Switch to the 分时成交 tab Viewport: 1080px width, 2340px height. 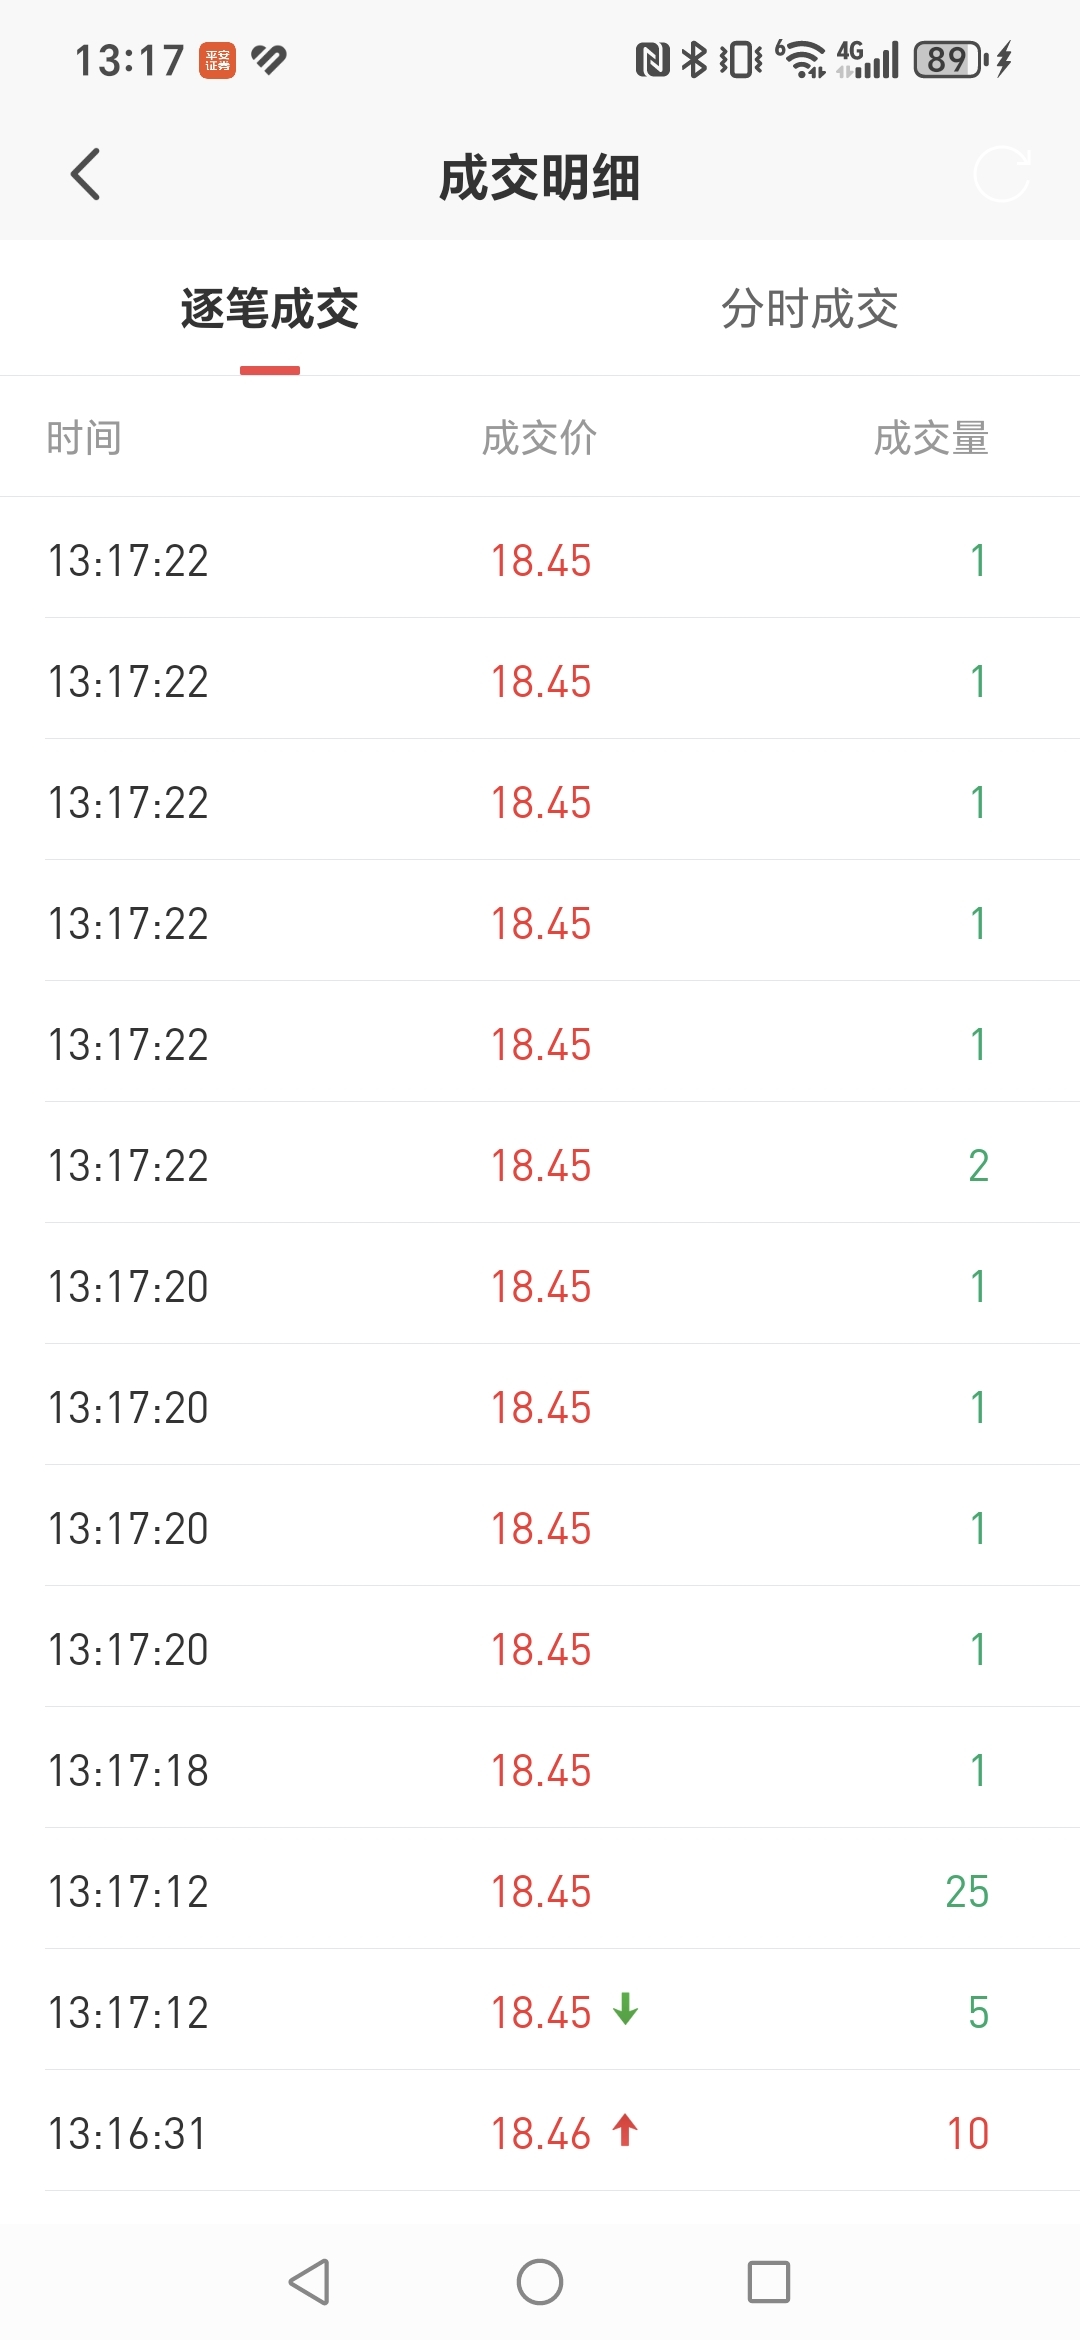[810, 308]
